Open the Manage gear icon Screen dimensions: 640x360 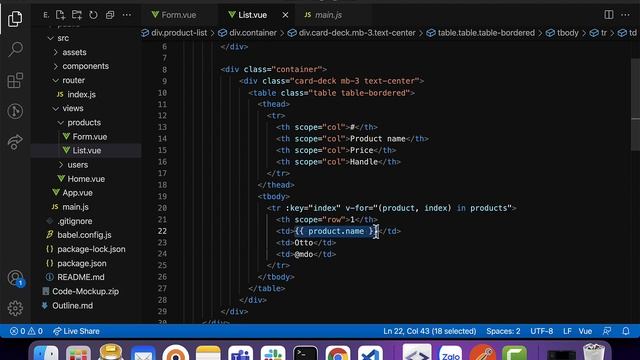(15, 308)
